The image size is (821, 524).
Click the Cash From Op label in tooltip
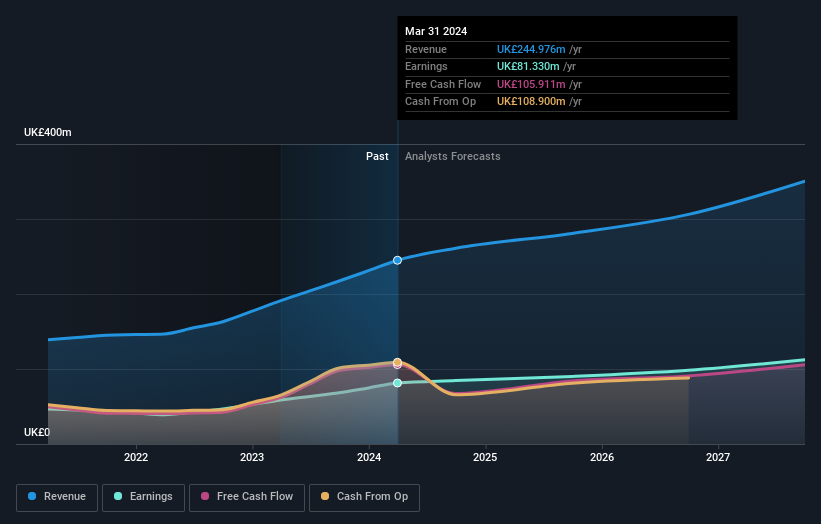(440, 102)
